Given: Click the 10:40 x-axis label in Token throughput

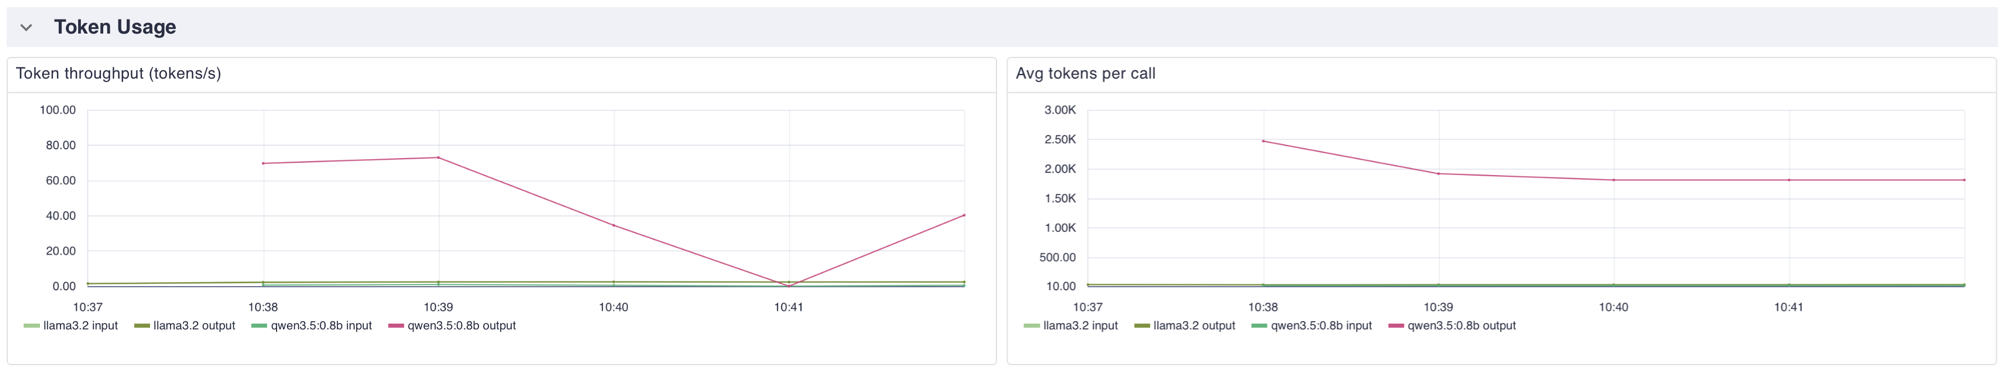Looking at the screenshot, I should pyautogui.click(x=613, y=308).
